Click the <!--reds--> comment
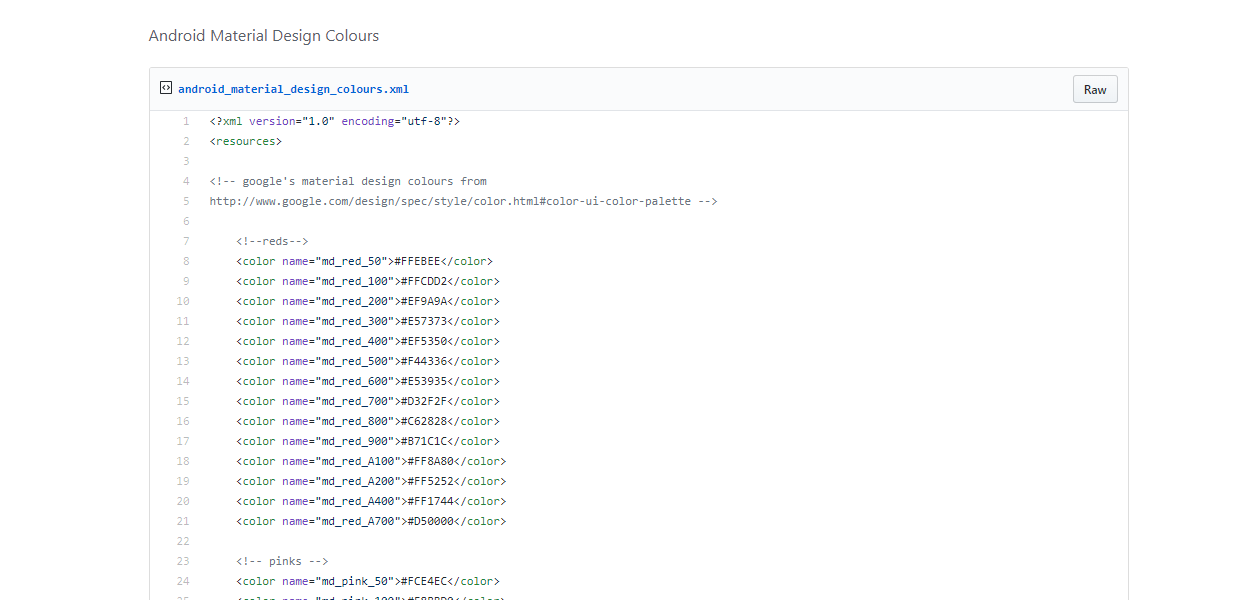The height and width of the screenshot is (600, 1255). 272,241
